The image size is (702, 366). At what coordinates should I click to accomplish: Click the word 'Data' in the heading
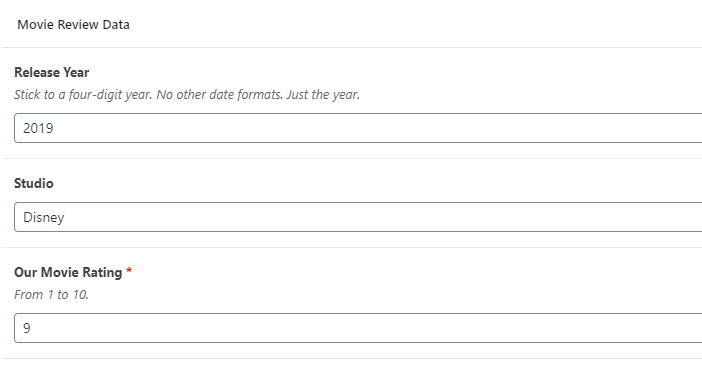(116, 25)
